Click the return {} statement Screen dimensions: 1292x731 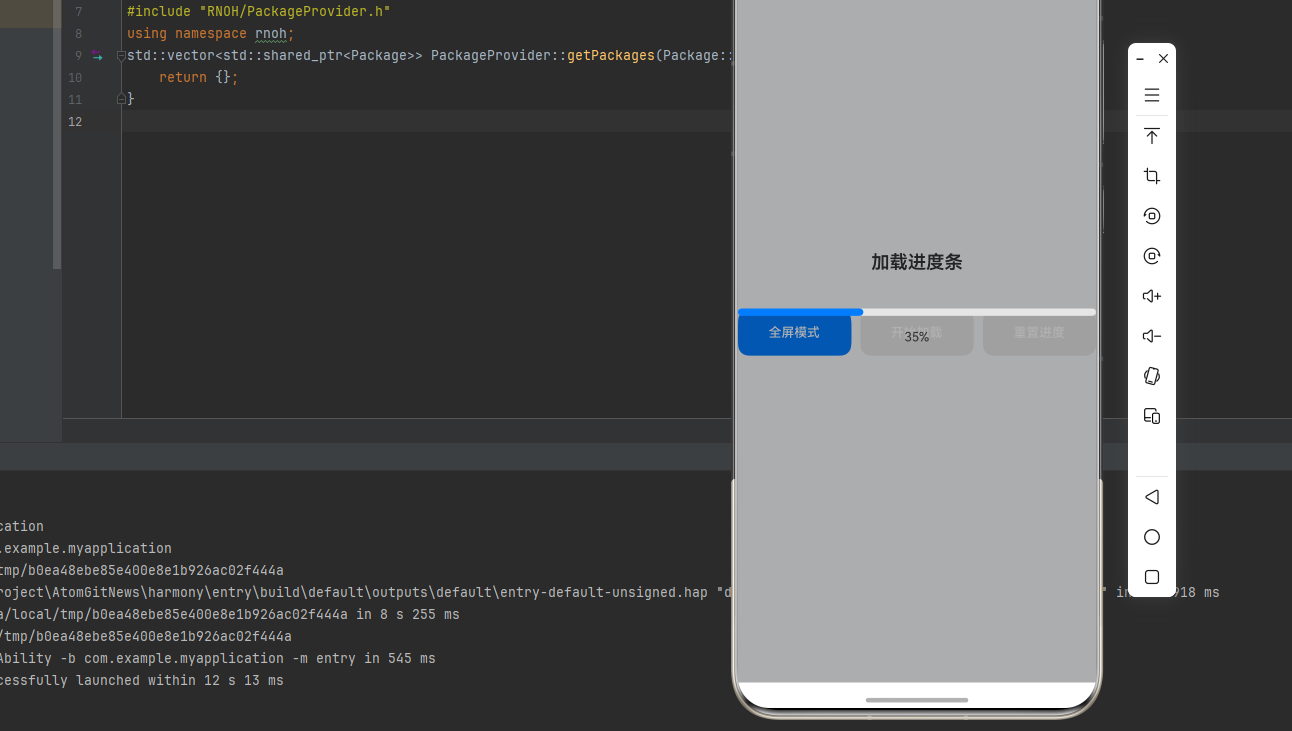click(x=198, y=78)
